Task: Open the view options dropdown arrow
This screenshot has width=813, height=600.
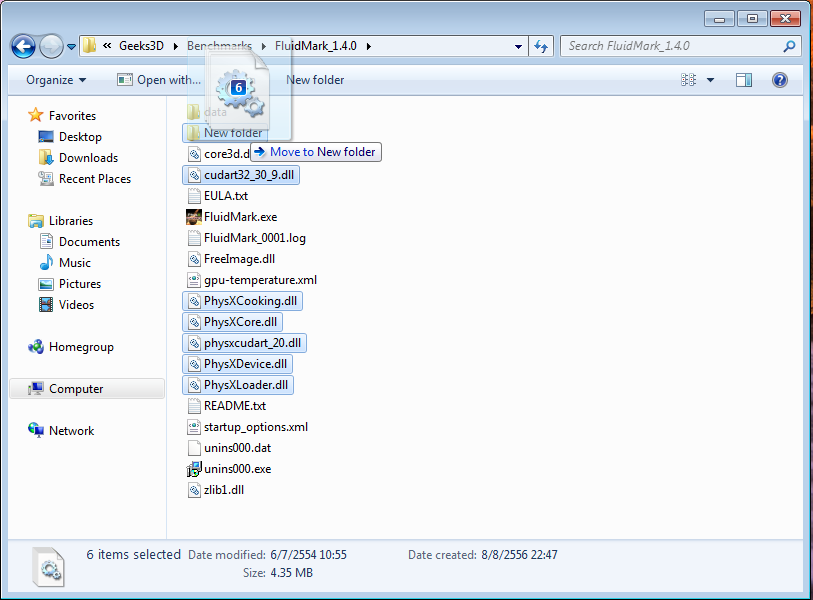Action: (710, 80)
